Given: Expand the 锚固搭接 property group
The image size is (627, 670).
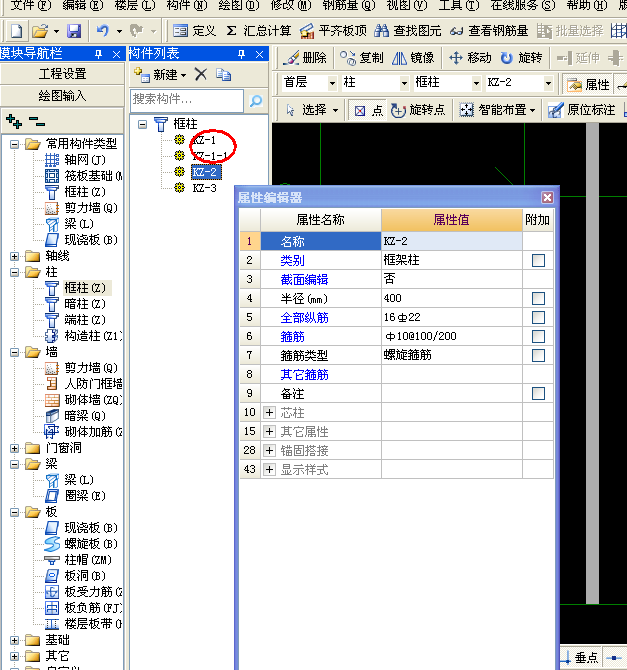Looking at the screenshot, I should (x=269, y=450).
